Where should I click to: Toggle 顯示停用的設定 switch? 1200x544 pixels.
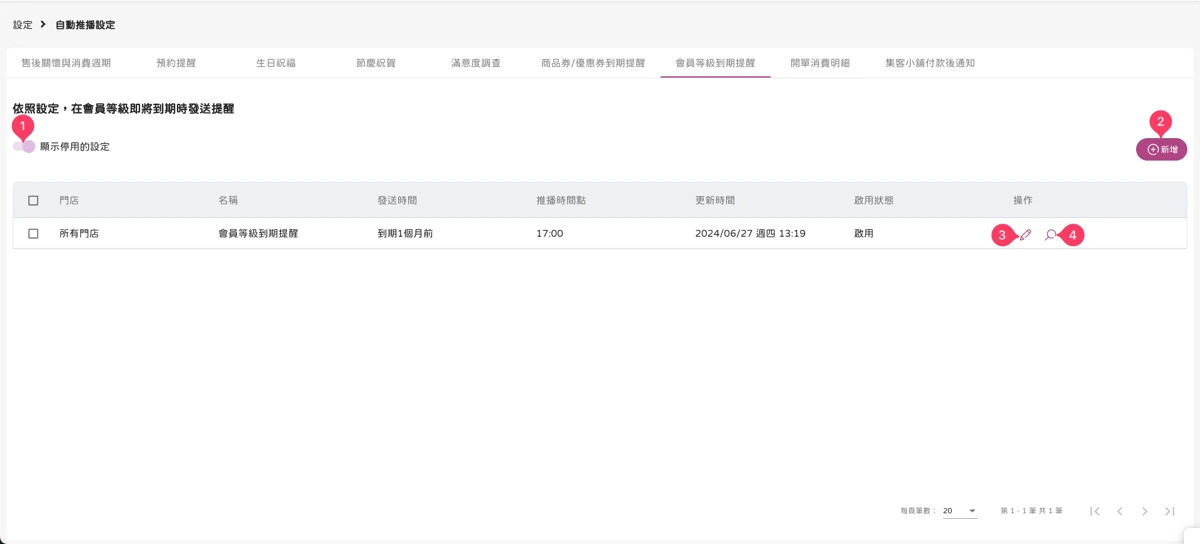24,147
